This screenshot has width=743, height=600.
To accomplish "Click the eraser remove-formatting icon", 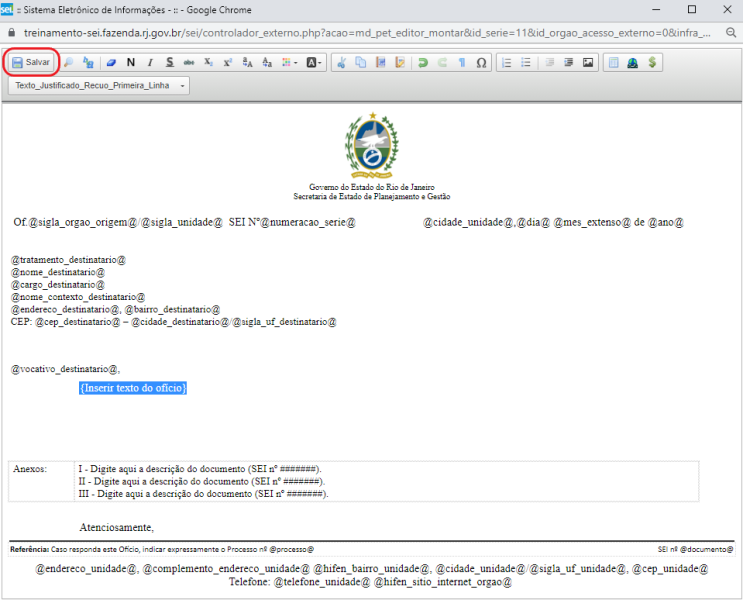I will (110, 62).
